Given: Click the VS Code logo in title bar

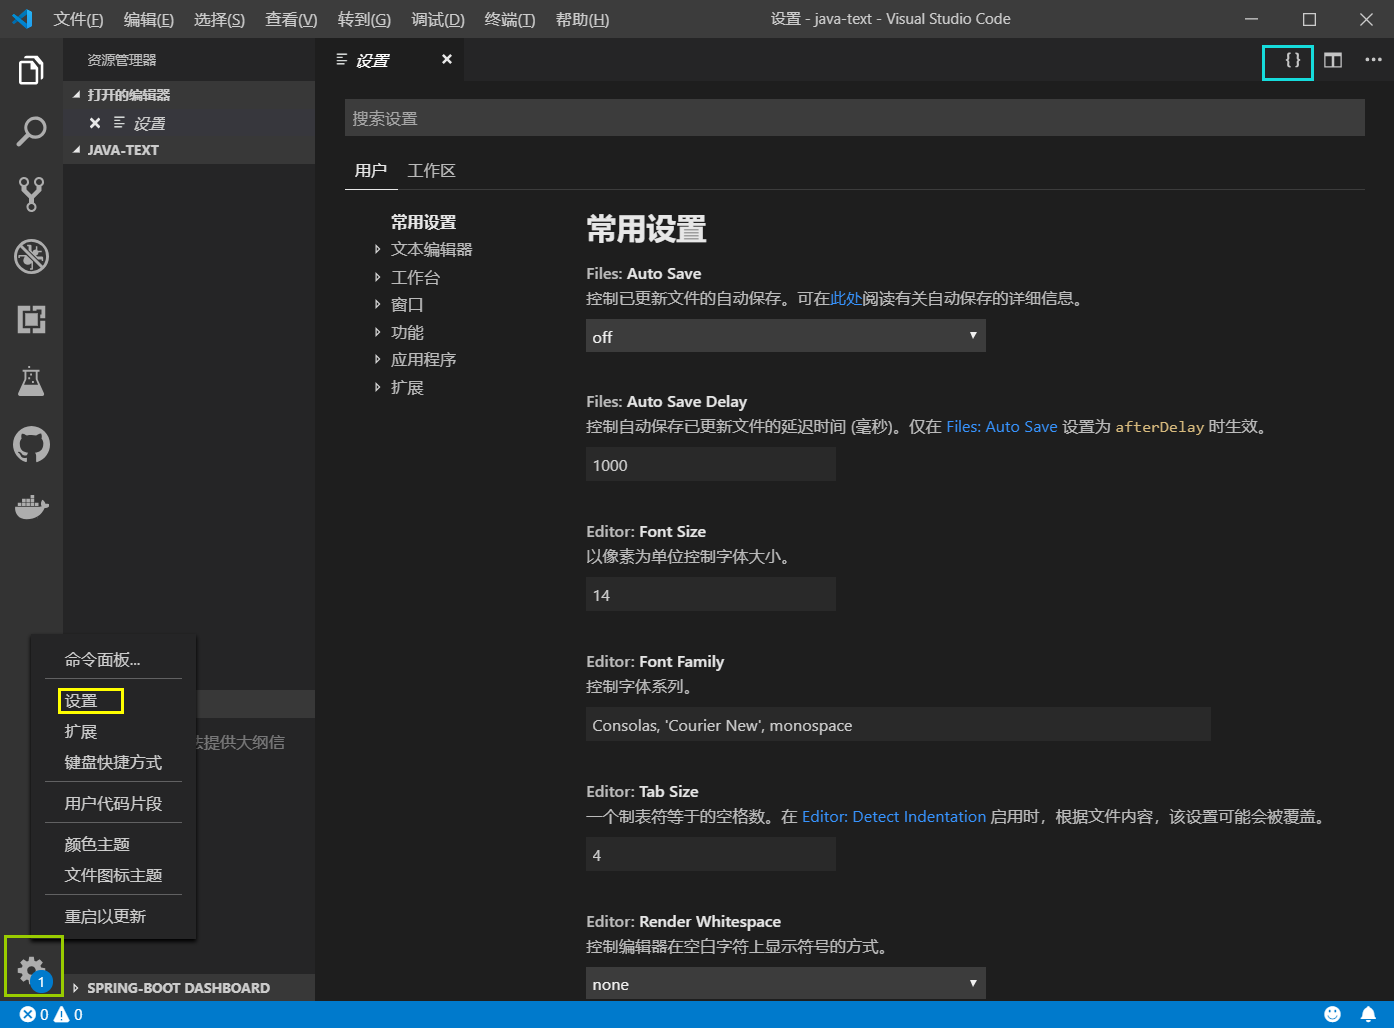Looking at the screenshot, I should tap(22, 19).
